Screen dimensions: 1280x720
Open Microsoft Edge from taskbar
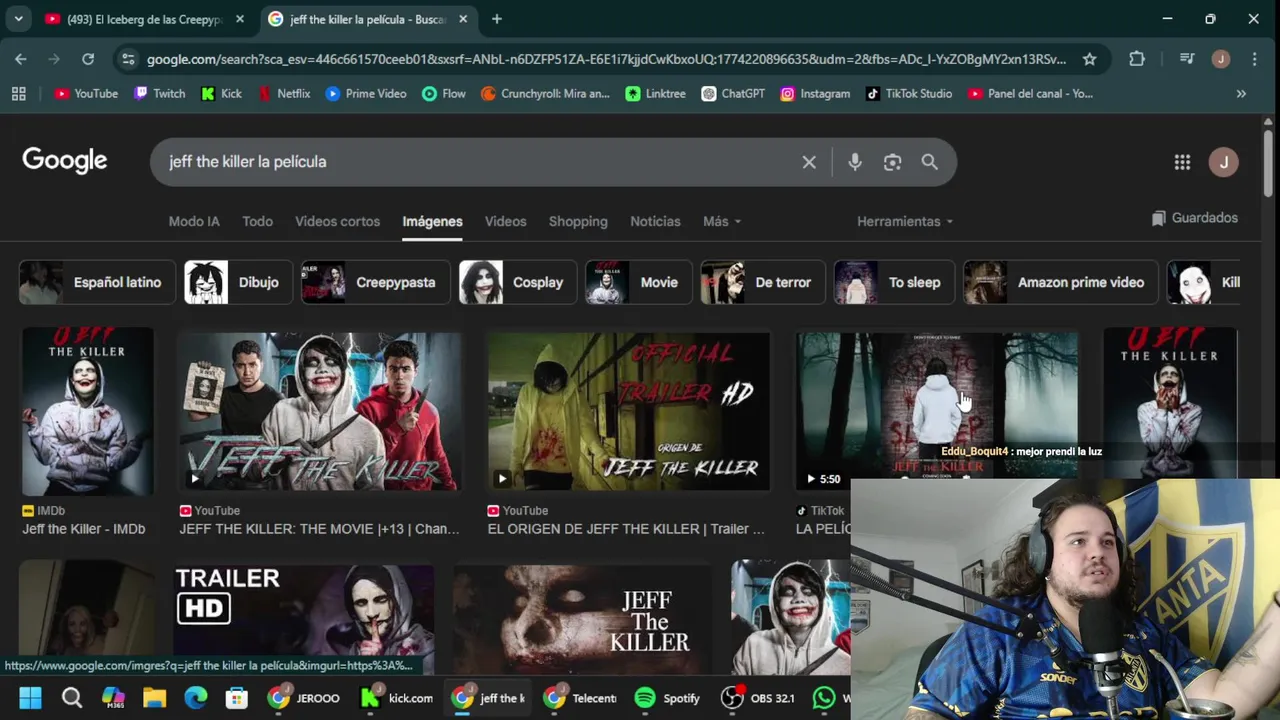[195, 698]
